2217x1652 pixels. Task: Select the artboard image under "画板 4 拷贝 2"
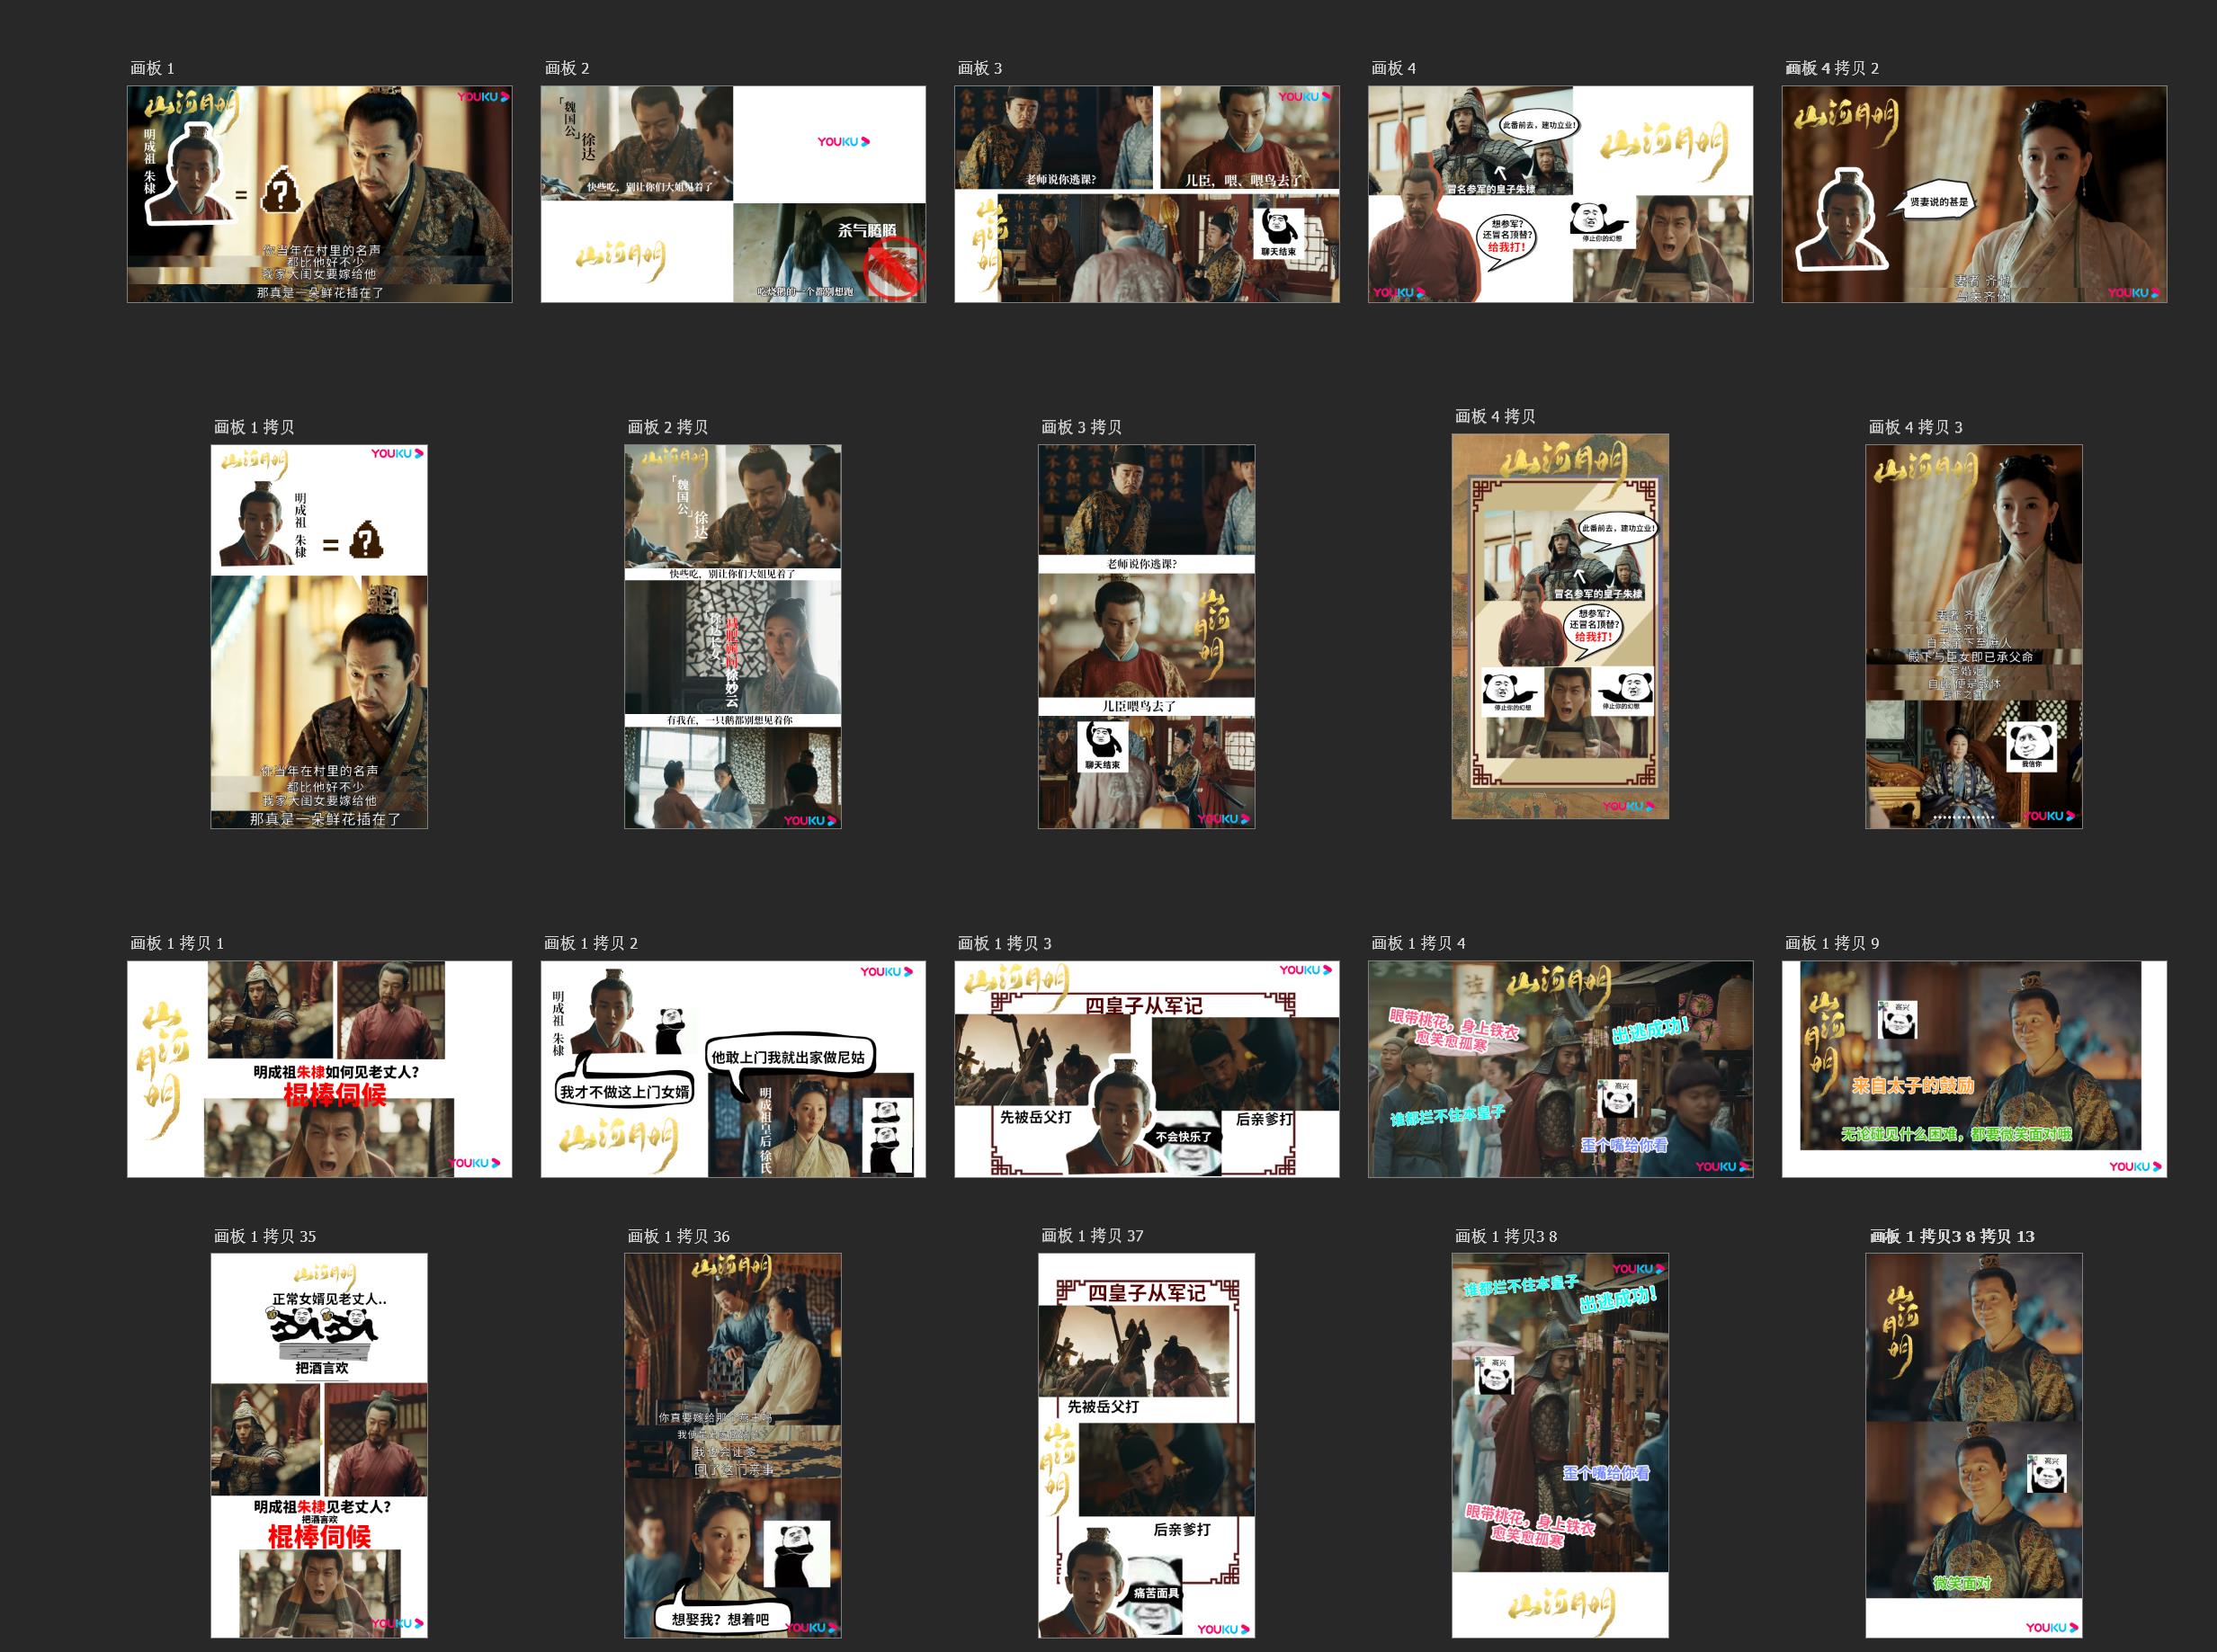coord(1975,194)
